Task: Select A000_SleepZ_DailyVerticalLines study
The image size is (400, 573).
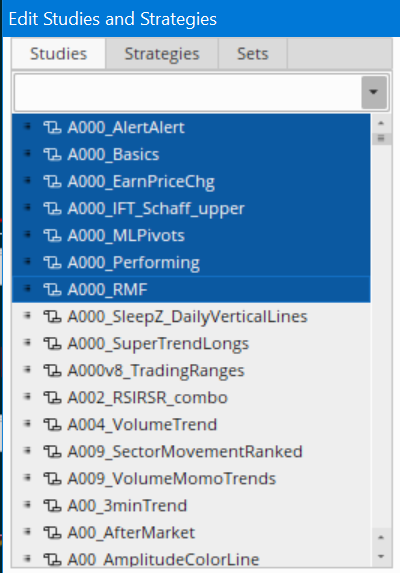Action: point(191,316)
